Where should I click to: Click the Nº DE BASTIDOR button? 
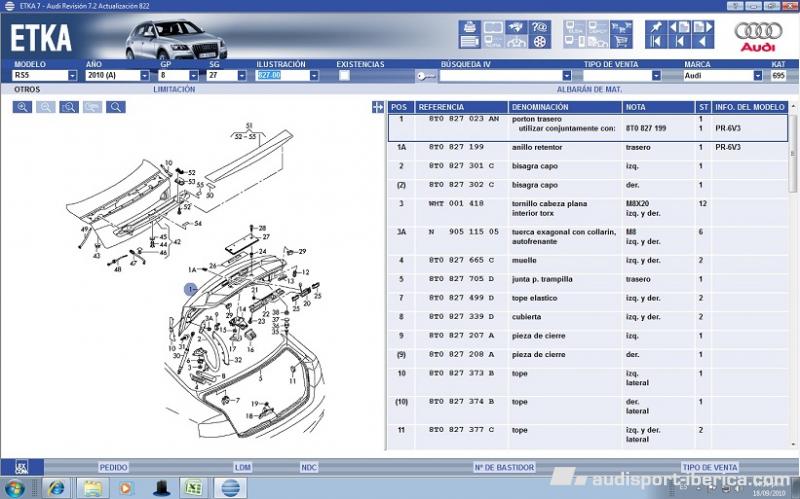[x=504, y=467]
